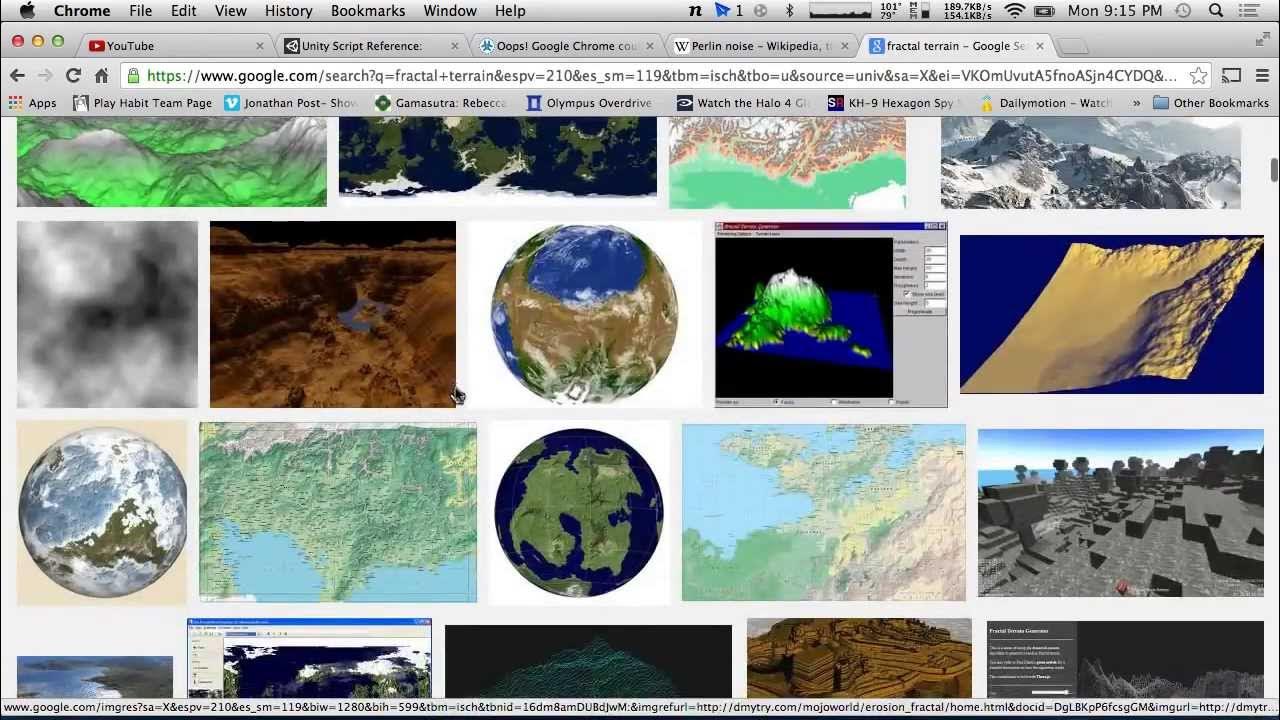Viewport: 1280px width, 720px height.
Task: Close the YouTube tab
Action: coord(260,46)
